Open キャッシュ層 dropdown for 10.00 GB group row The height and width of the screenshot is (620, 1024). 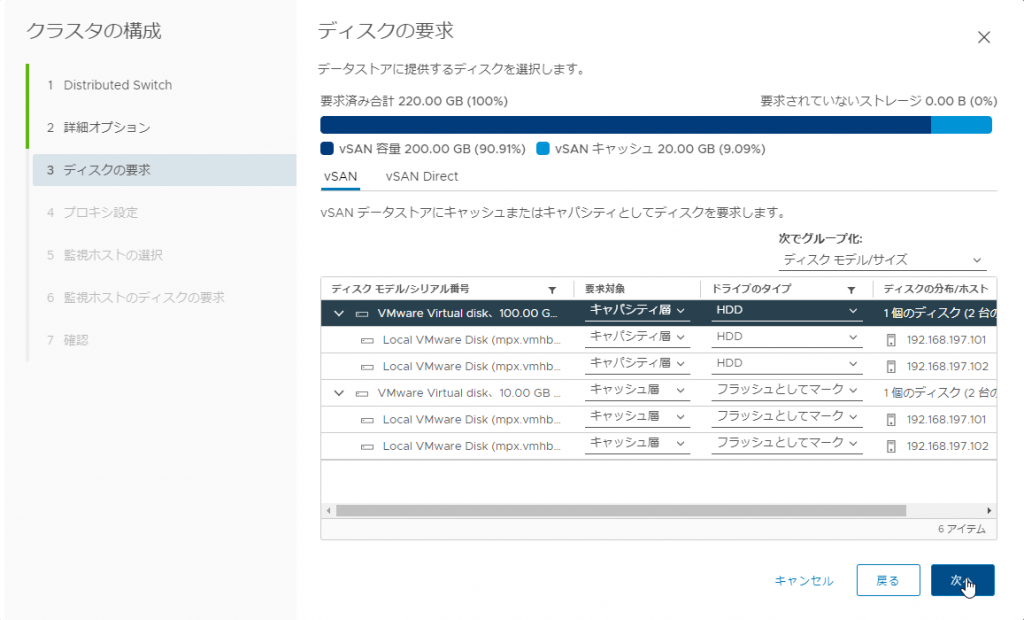click(x=637, y=391)
